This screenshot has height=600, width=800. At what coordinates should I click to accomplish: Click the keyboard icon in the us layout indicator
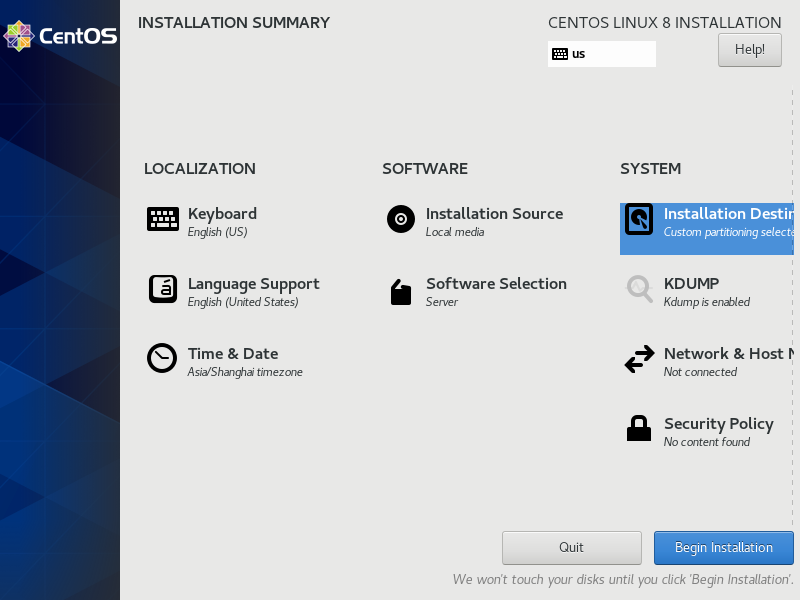560,54
